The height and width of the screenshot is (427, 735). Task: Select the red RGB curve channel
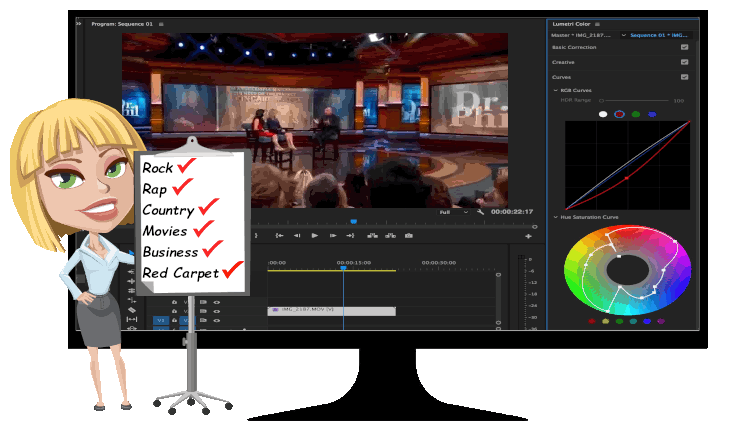(x=619, y=114)
